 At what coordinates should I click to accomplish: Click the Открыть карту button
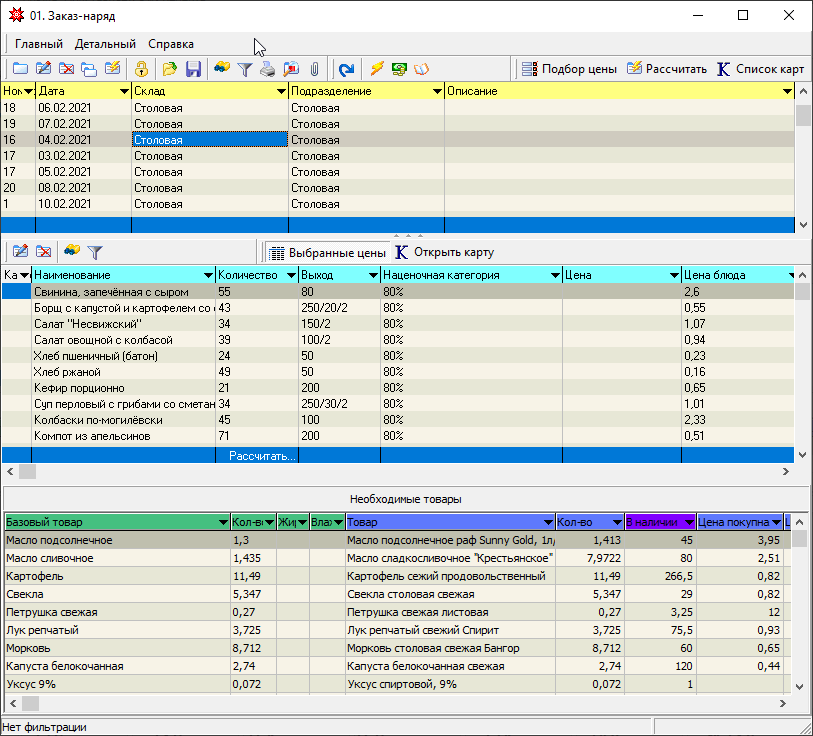[x=443, y=252]
